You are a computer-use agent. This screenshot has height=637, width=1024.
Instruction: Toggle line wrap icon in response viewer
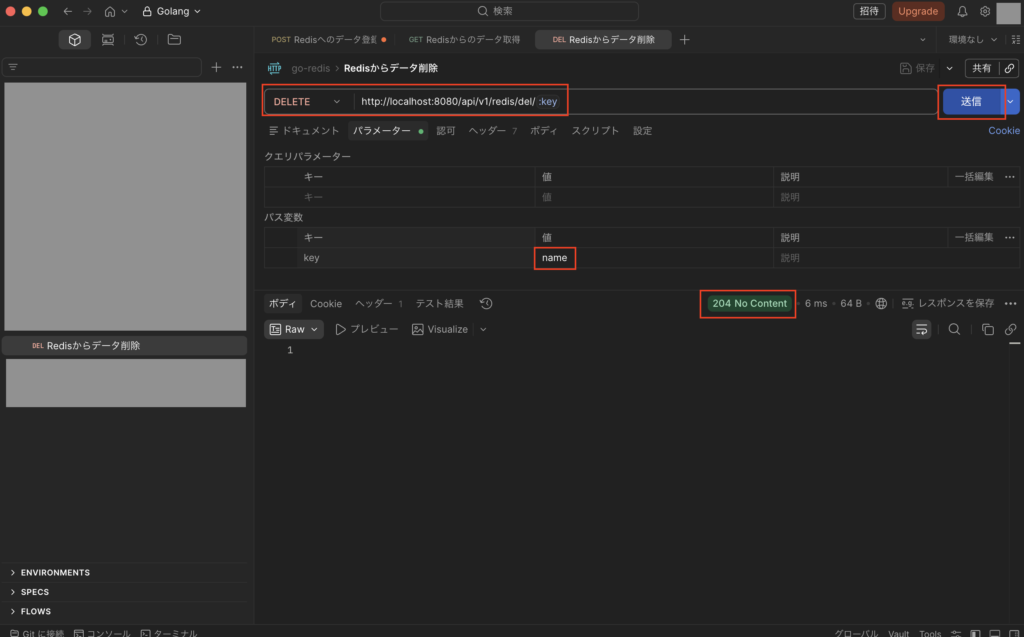(x=921, y=329)
